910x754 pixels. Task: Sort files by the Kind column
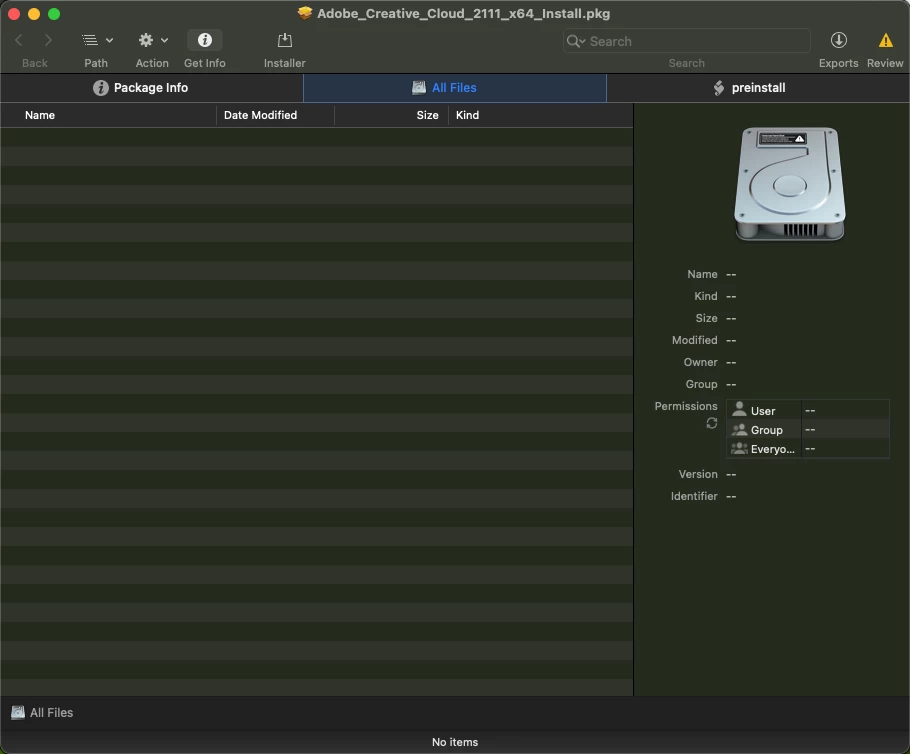tap(540, 115)
